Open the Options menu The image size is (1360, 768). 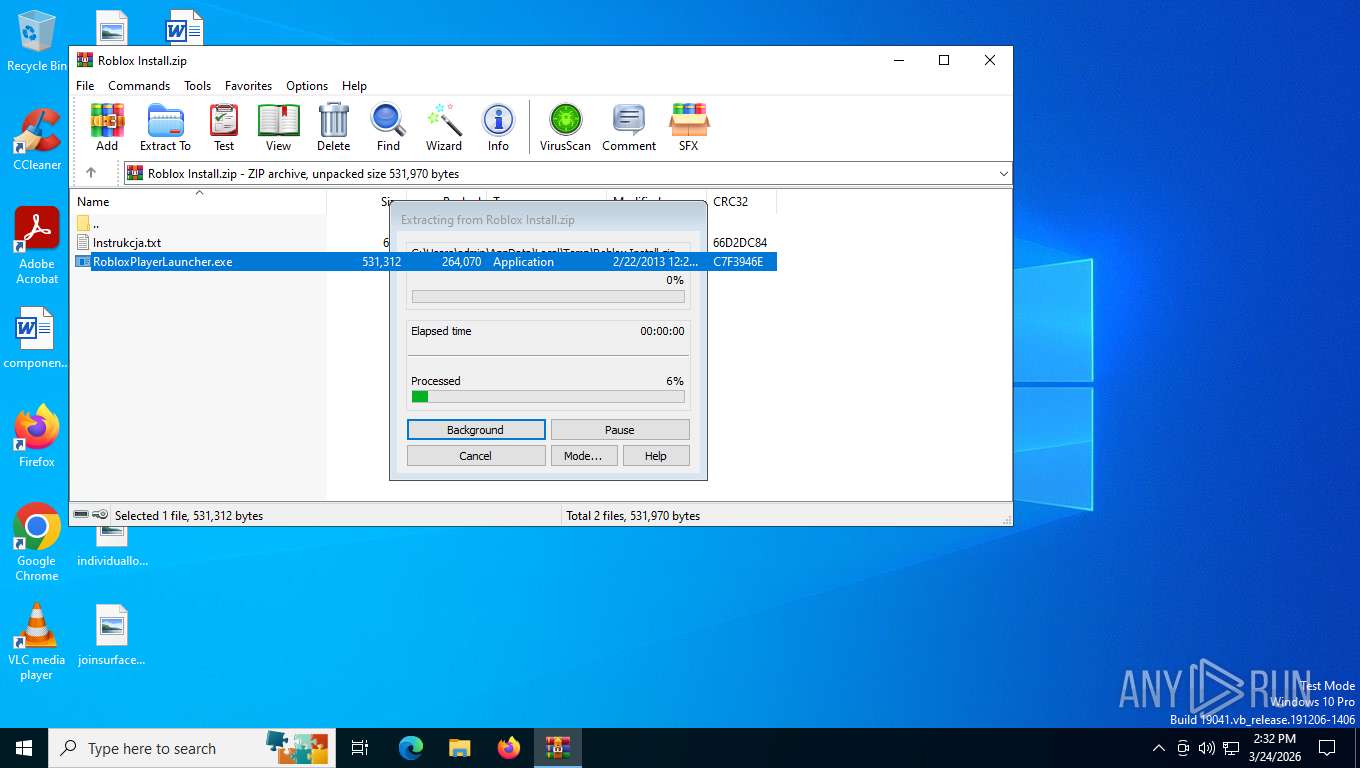307,86
